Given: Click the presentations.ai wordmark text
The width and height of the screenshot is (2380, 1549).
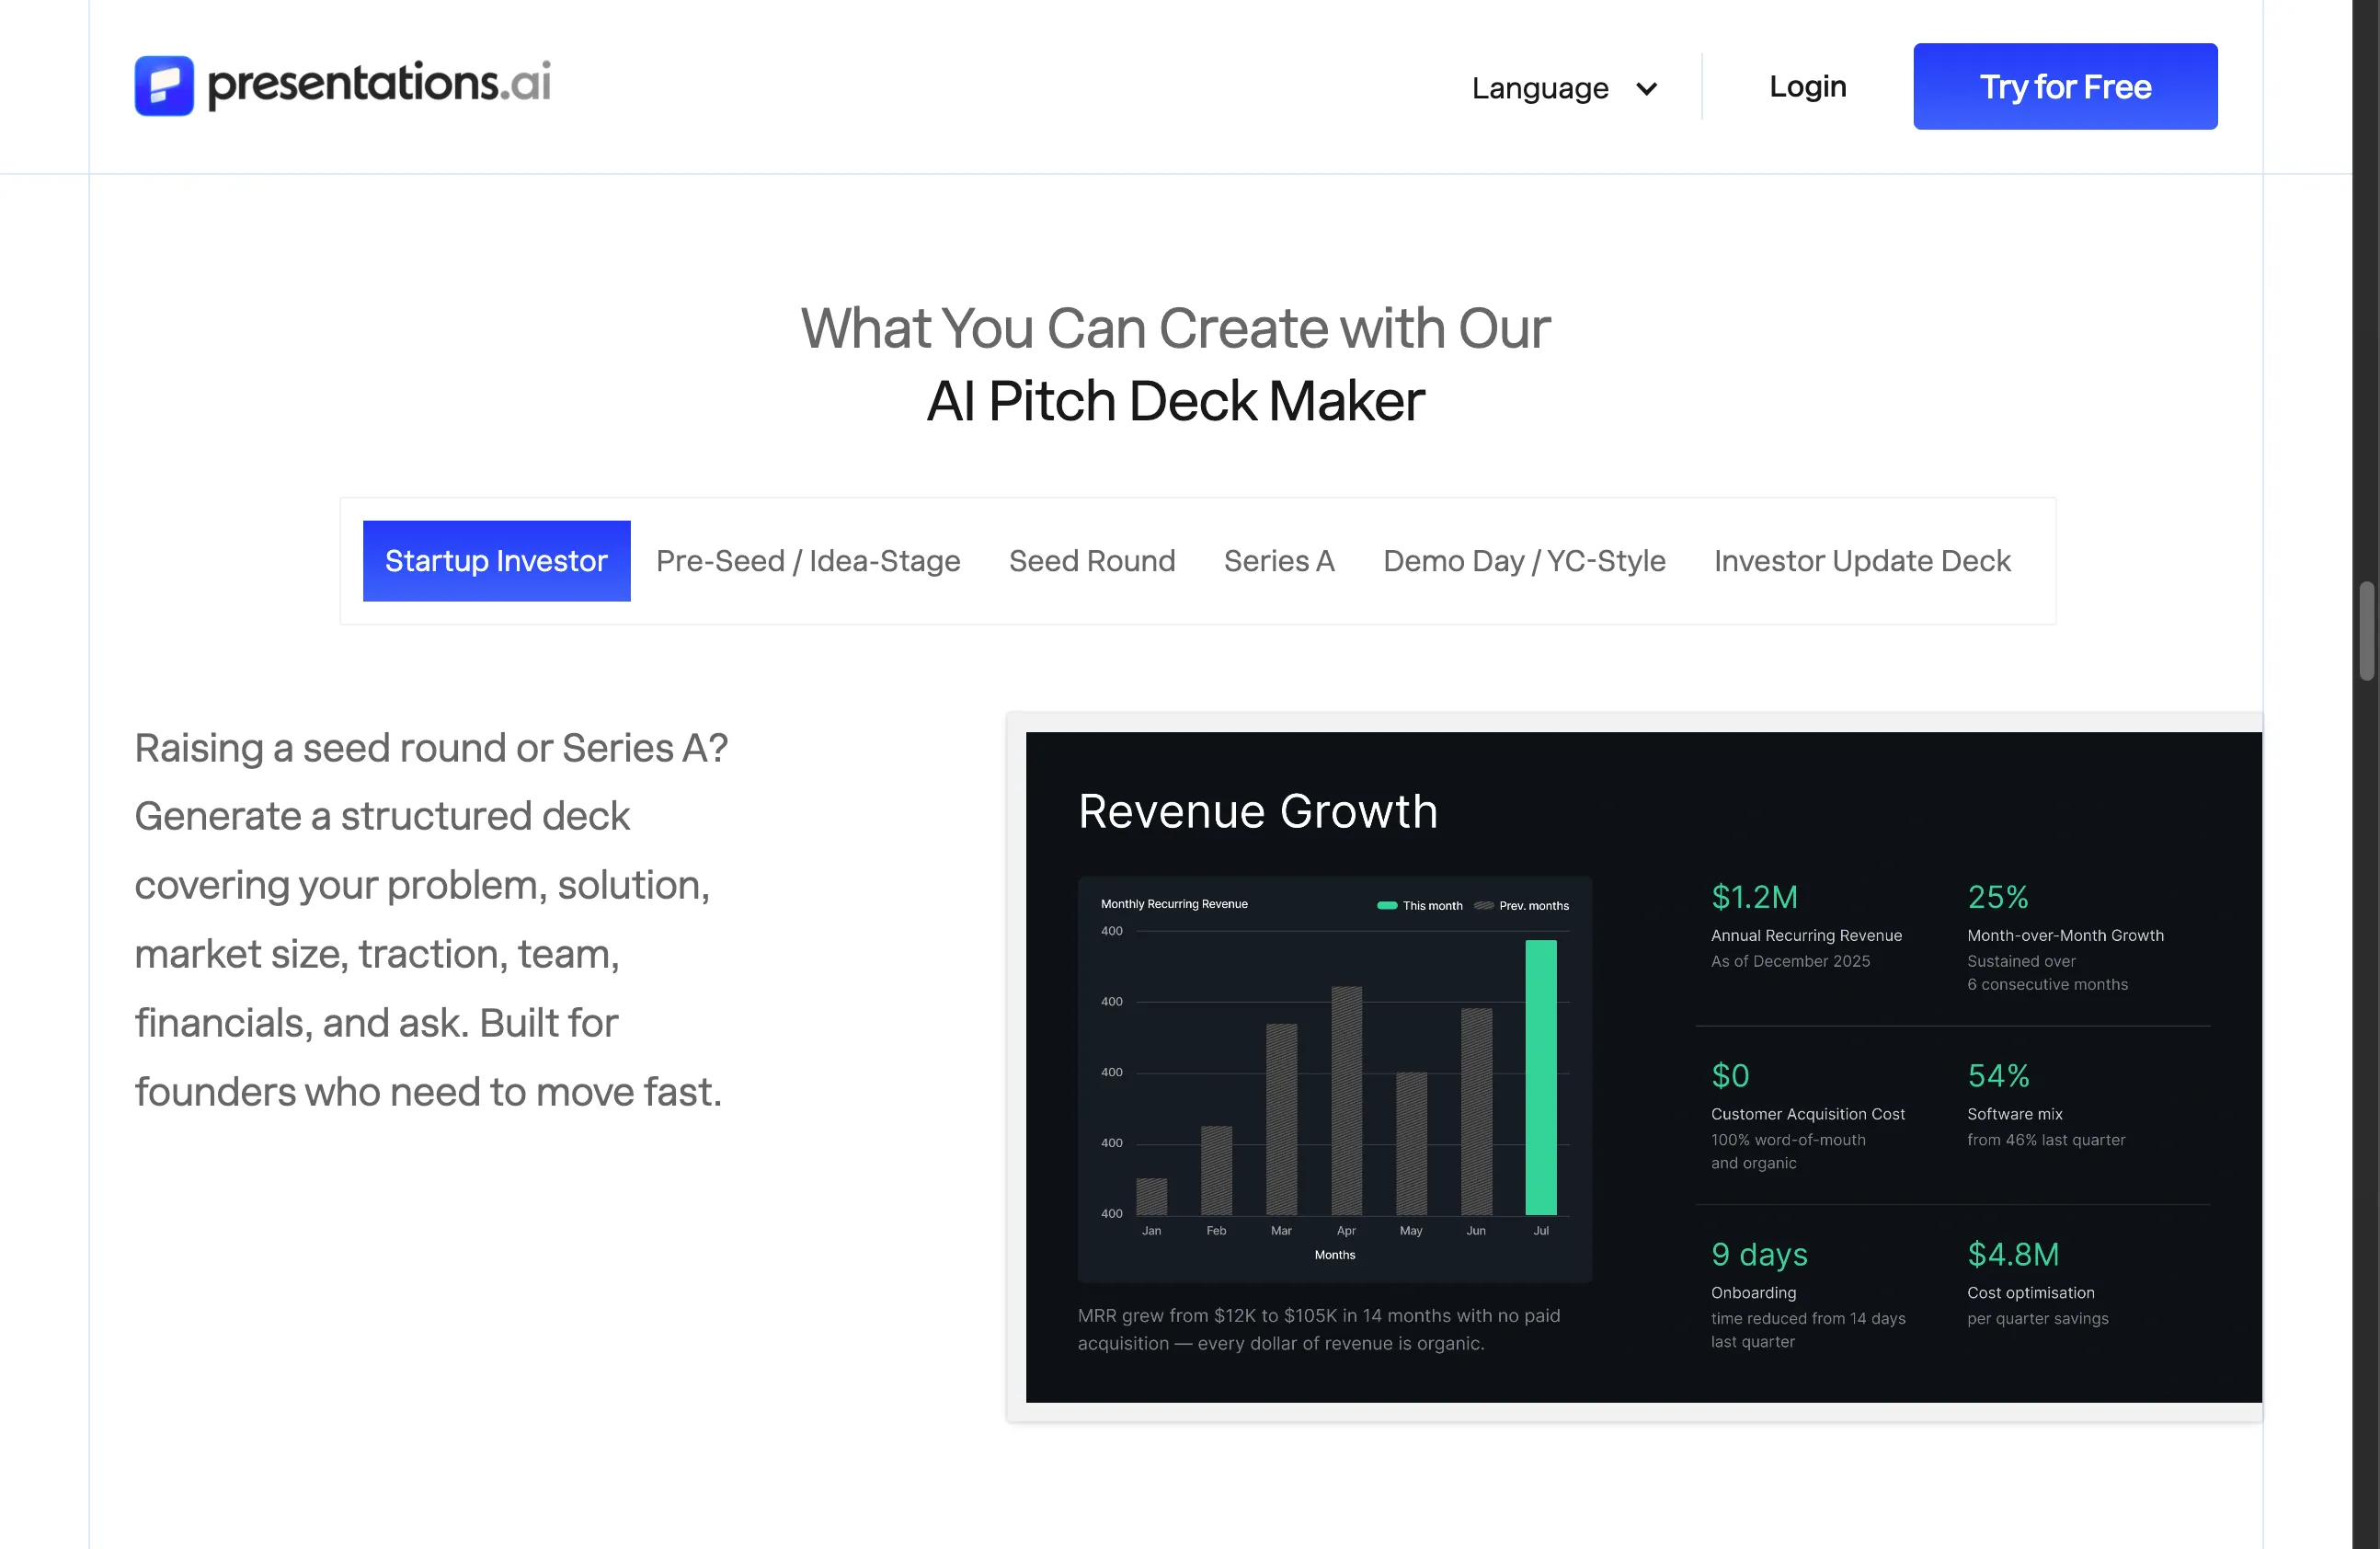Looking at the screenshot, I should coord(379,84).
